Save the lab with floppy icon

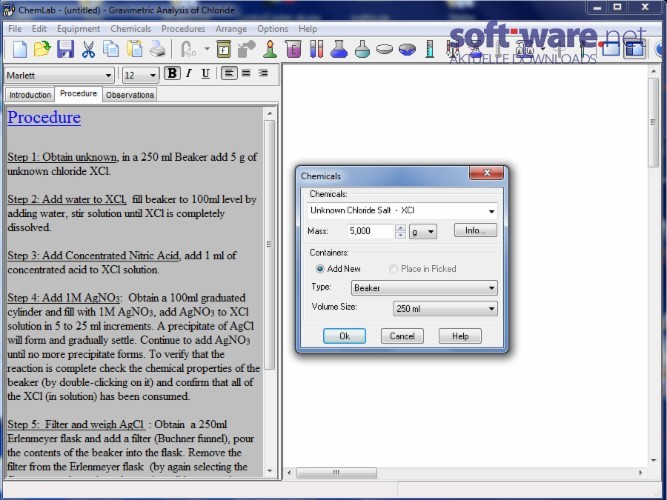(x=66, y=49)
